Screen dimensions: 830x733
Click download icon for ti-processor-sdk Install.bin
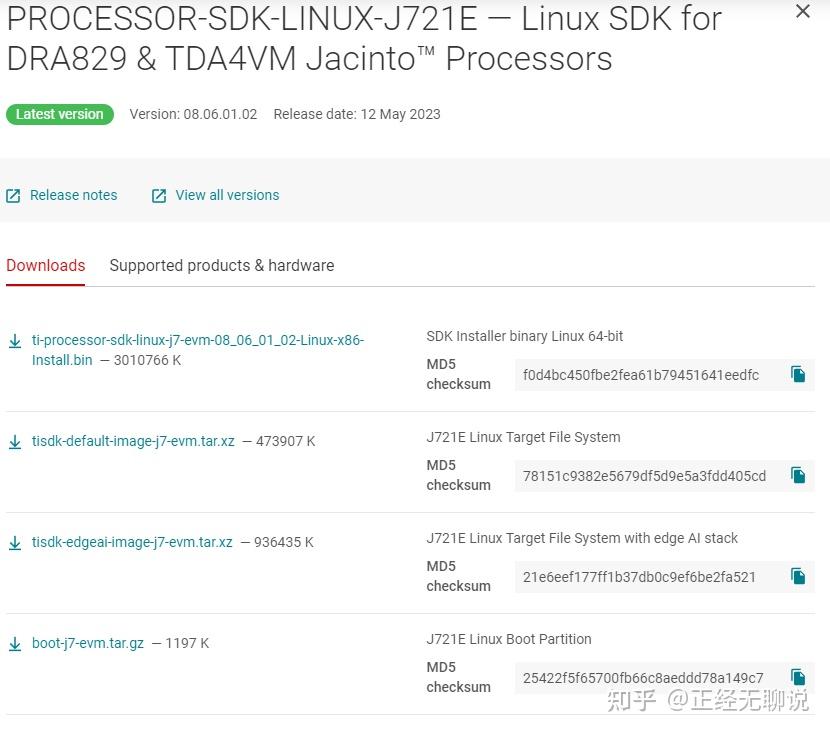click(15, 341)
